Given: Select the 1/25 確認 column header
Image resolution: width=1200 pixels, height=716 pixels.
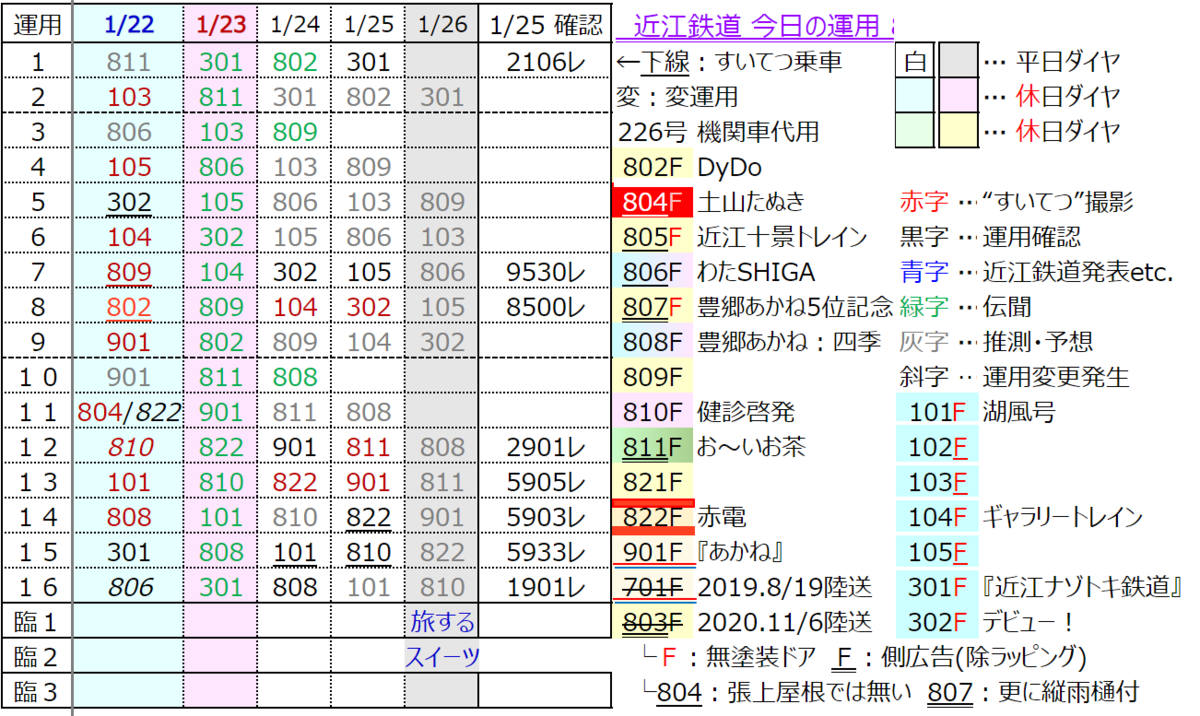Looking at the screenshot, I should tap(545, 25).
